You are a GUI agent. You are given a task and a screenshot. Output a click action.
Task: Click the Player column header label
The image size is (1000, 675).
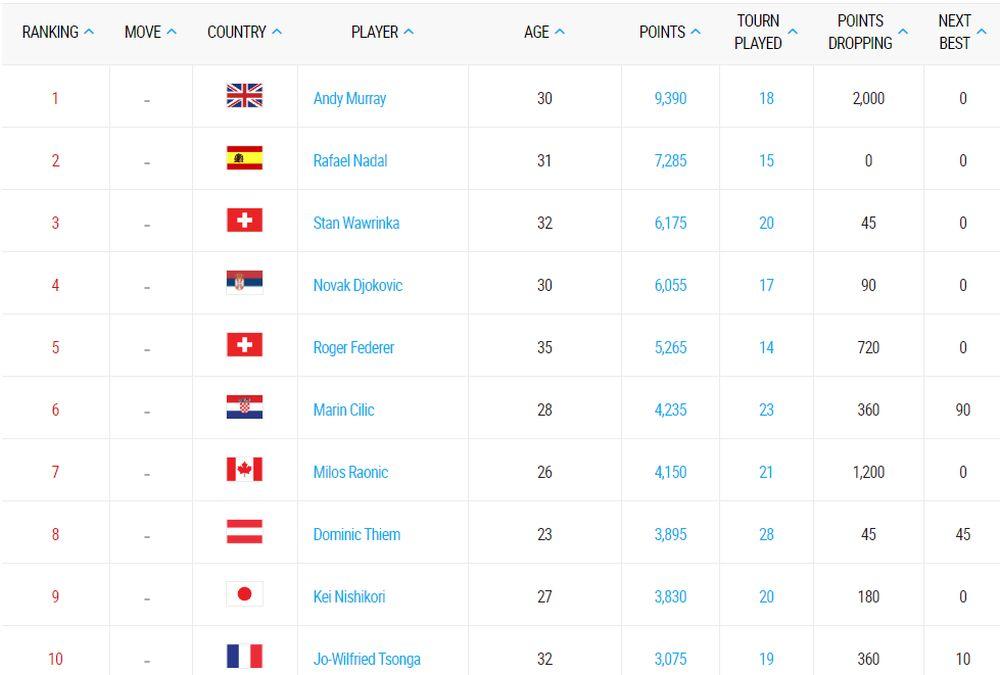[374, 32]
